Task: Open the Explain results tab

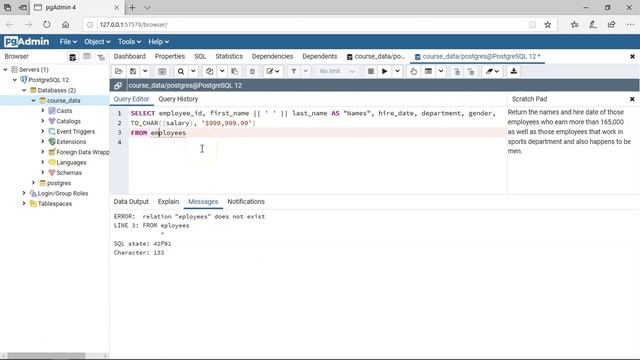Action: [168, 202]
